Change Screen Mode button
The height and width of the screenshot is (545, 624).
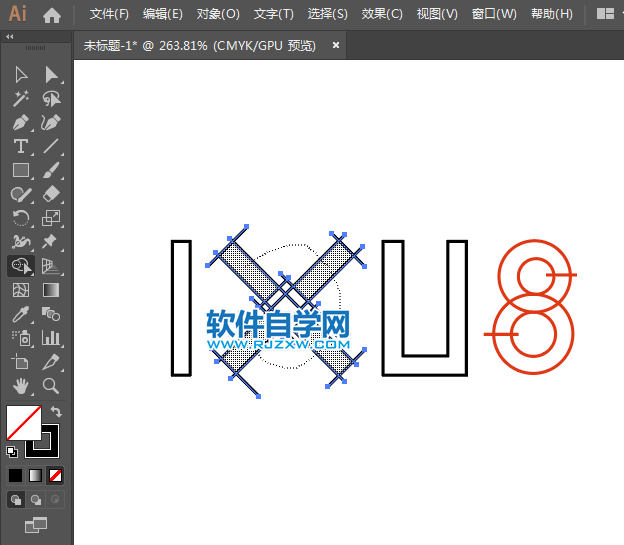[x=36, y=525]
